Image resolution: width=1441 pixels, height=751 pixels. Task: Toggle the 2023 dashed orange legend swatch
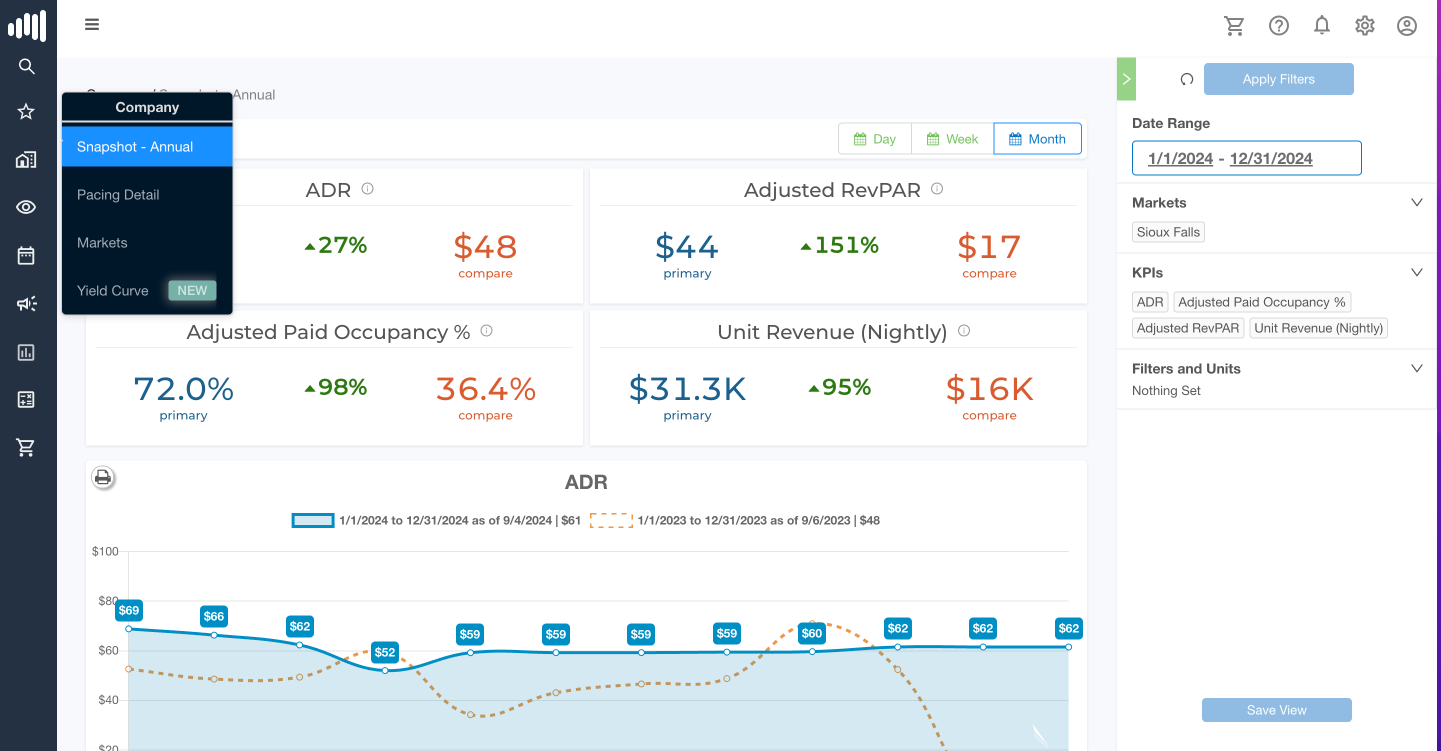click(x=610, y=520)
